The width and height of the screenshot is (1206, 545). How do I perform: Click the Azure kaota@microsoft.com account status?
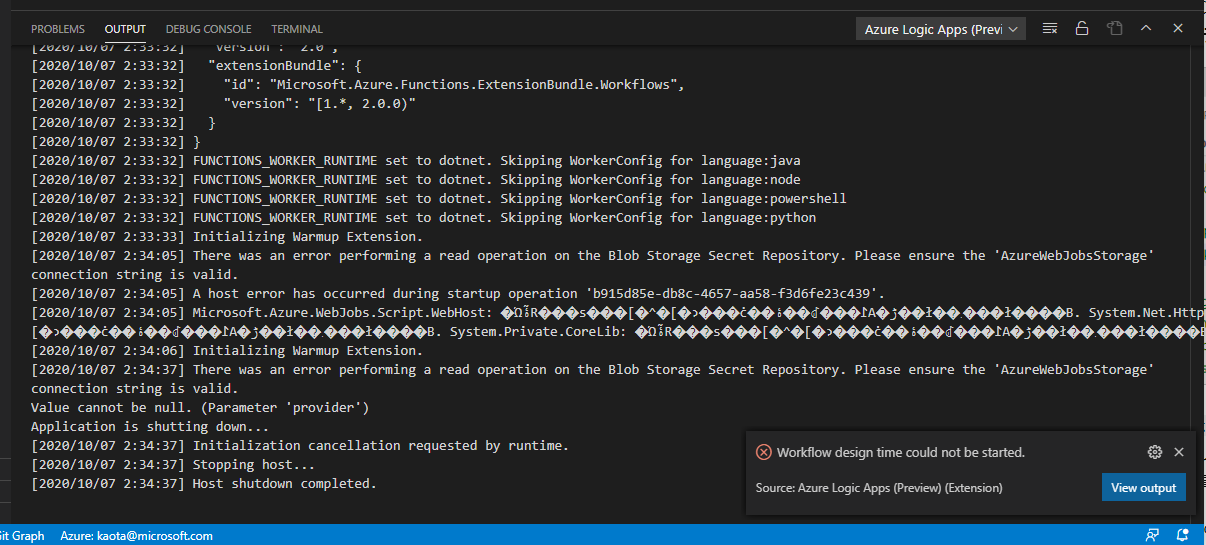136,536
